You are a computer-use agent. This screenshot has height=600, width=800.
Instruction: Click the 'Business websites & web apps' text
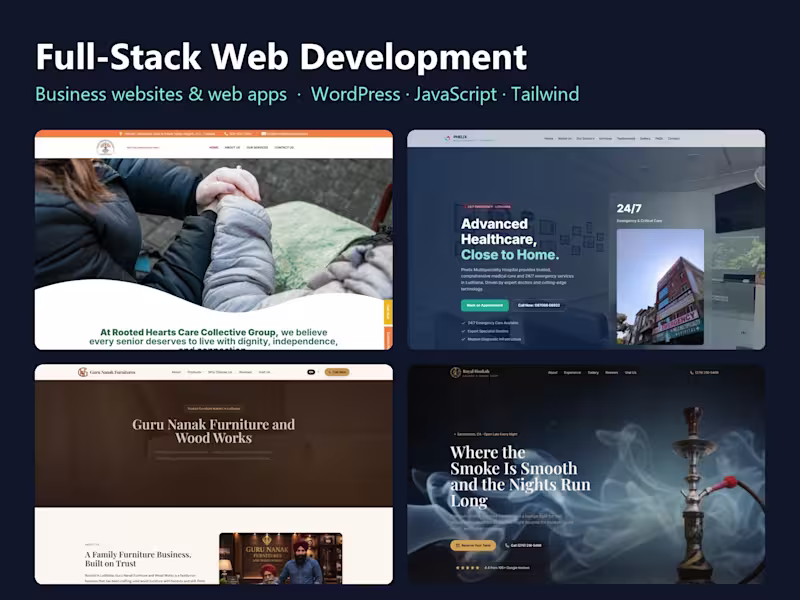click(161, 94)
